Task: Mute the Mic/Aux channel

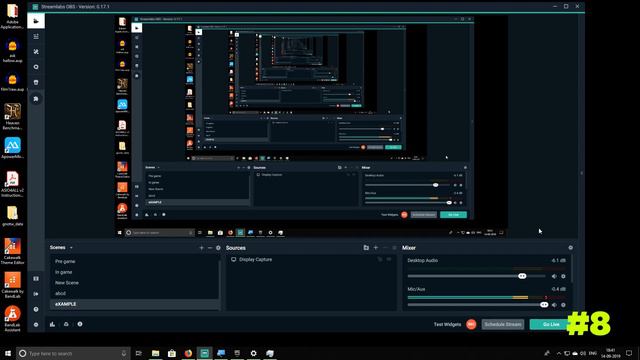Action: tap(554, 305)
